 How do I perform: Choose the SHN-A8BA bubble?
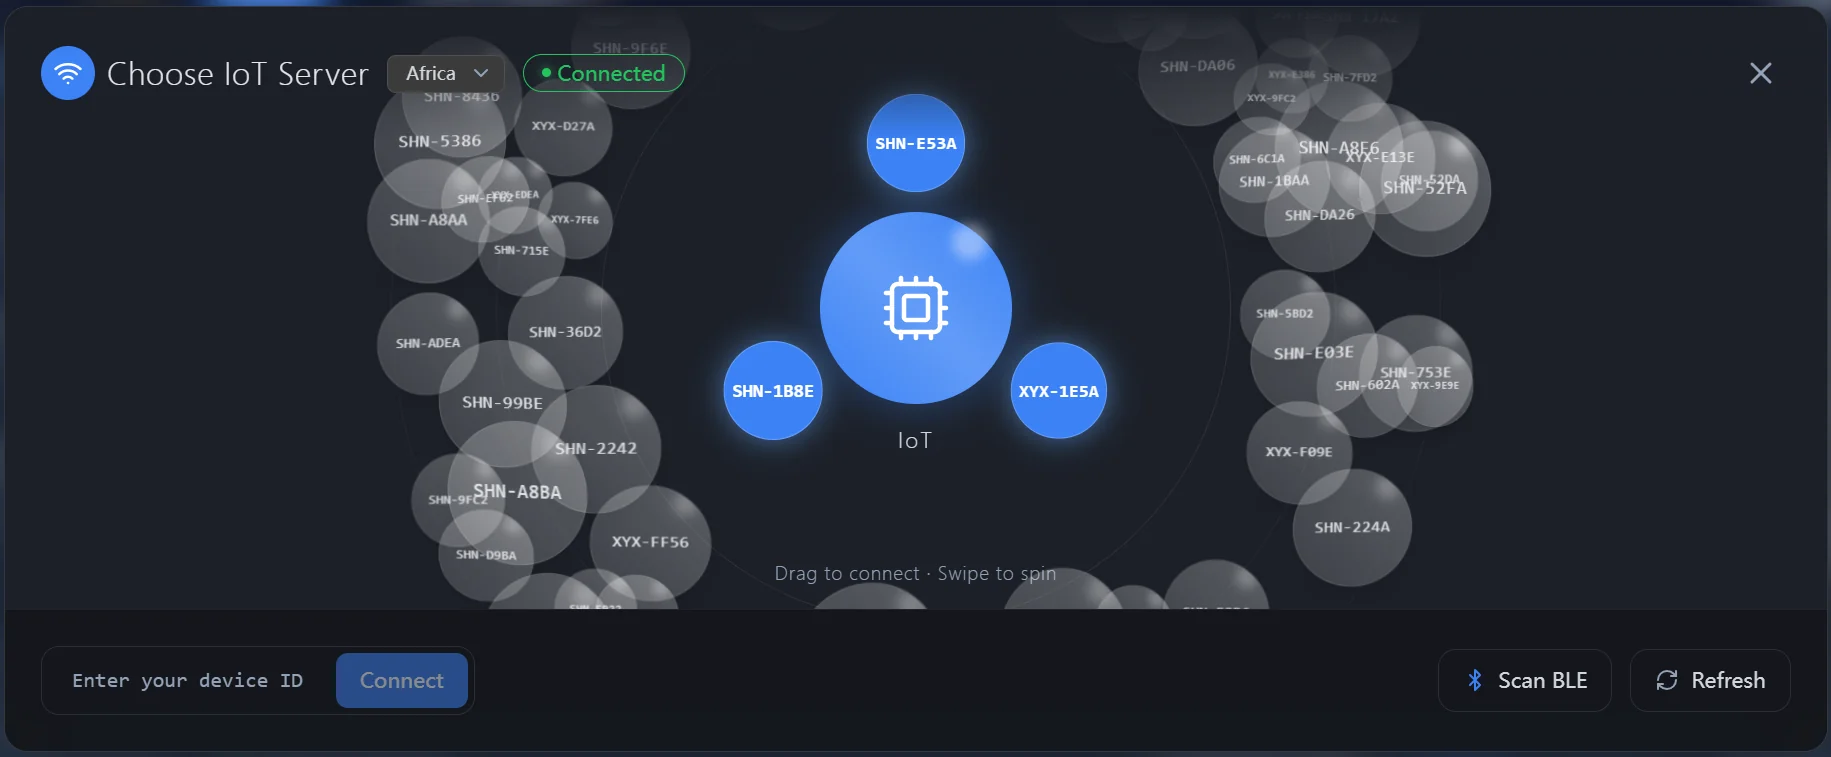pyautogui.click(x=517, y=492)
